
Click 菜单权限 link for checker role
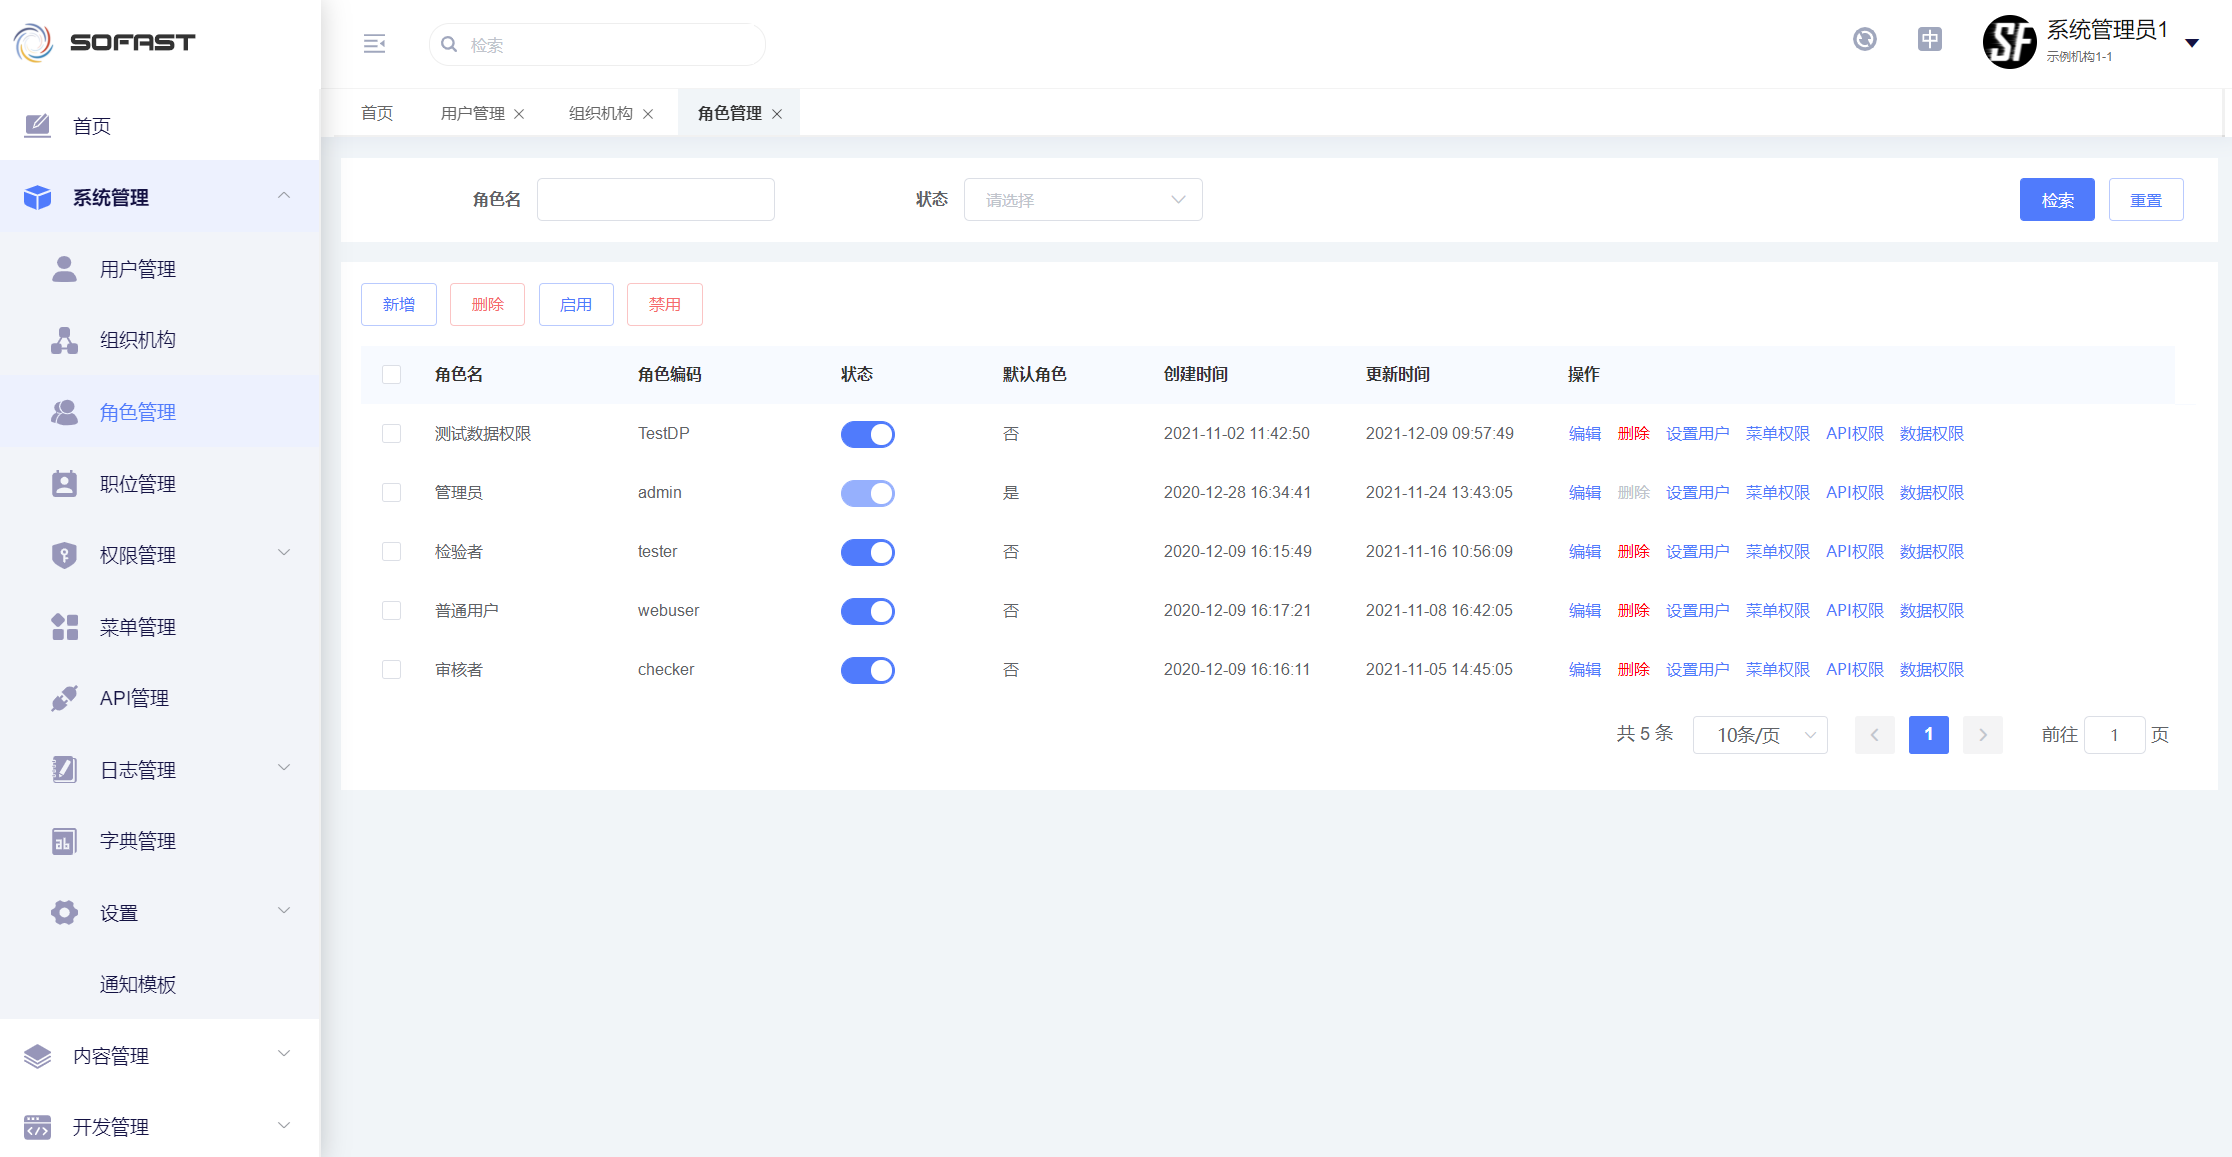pyautogui.click(x=1777, y=670)
